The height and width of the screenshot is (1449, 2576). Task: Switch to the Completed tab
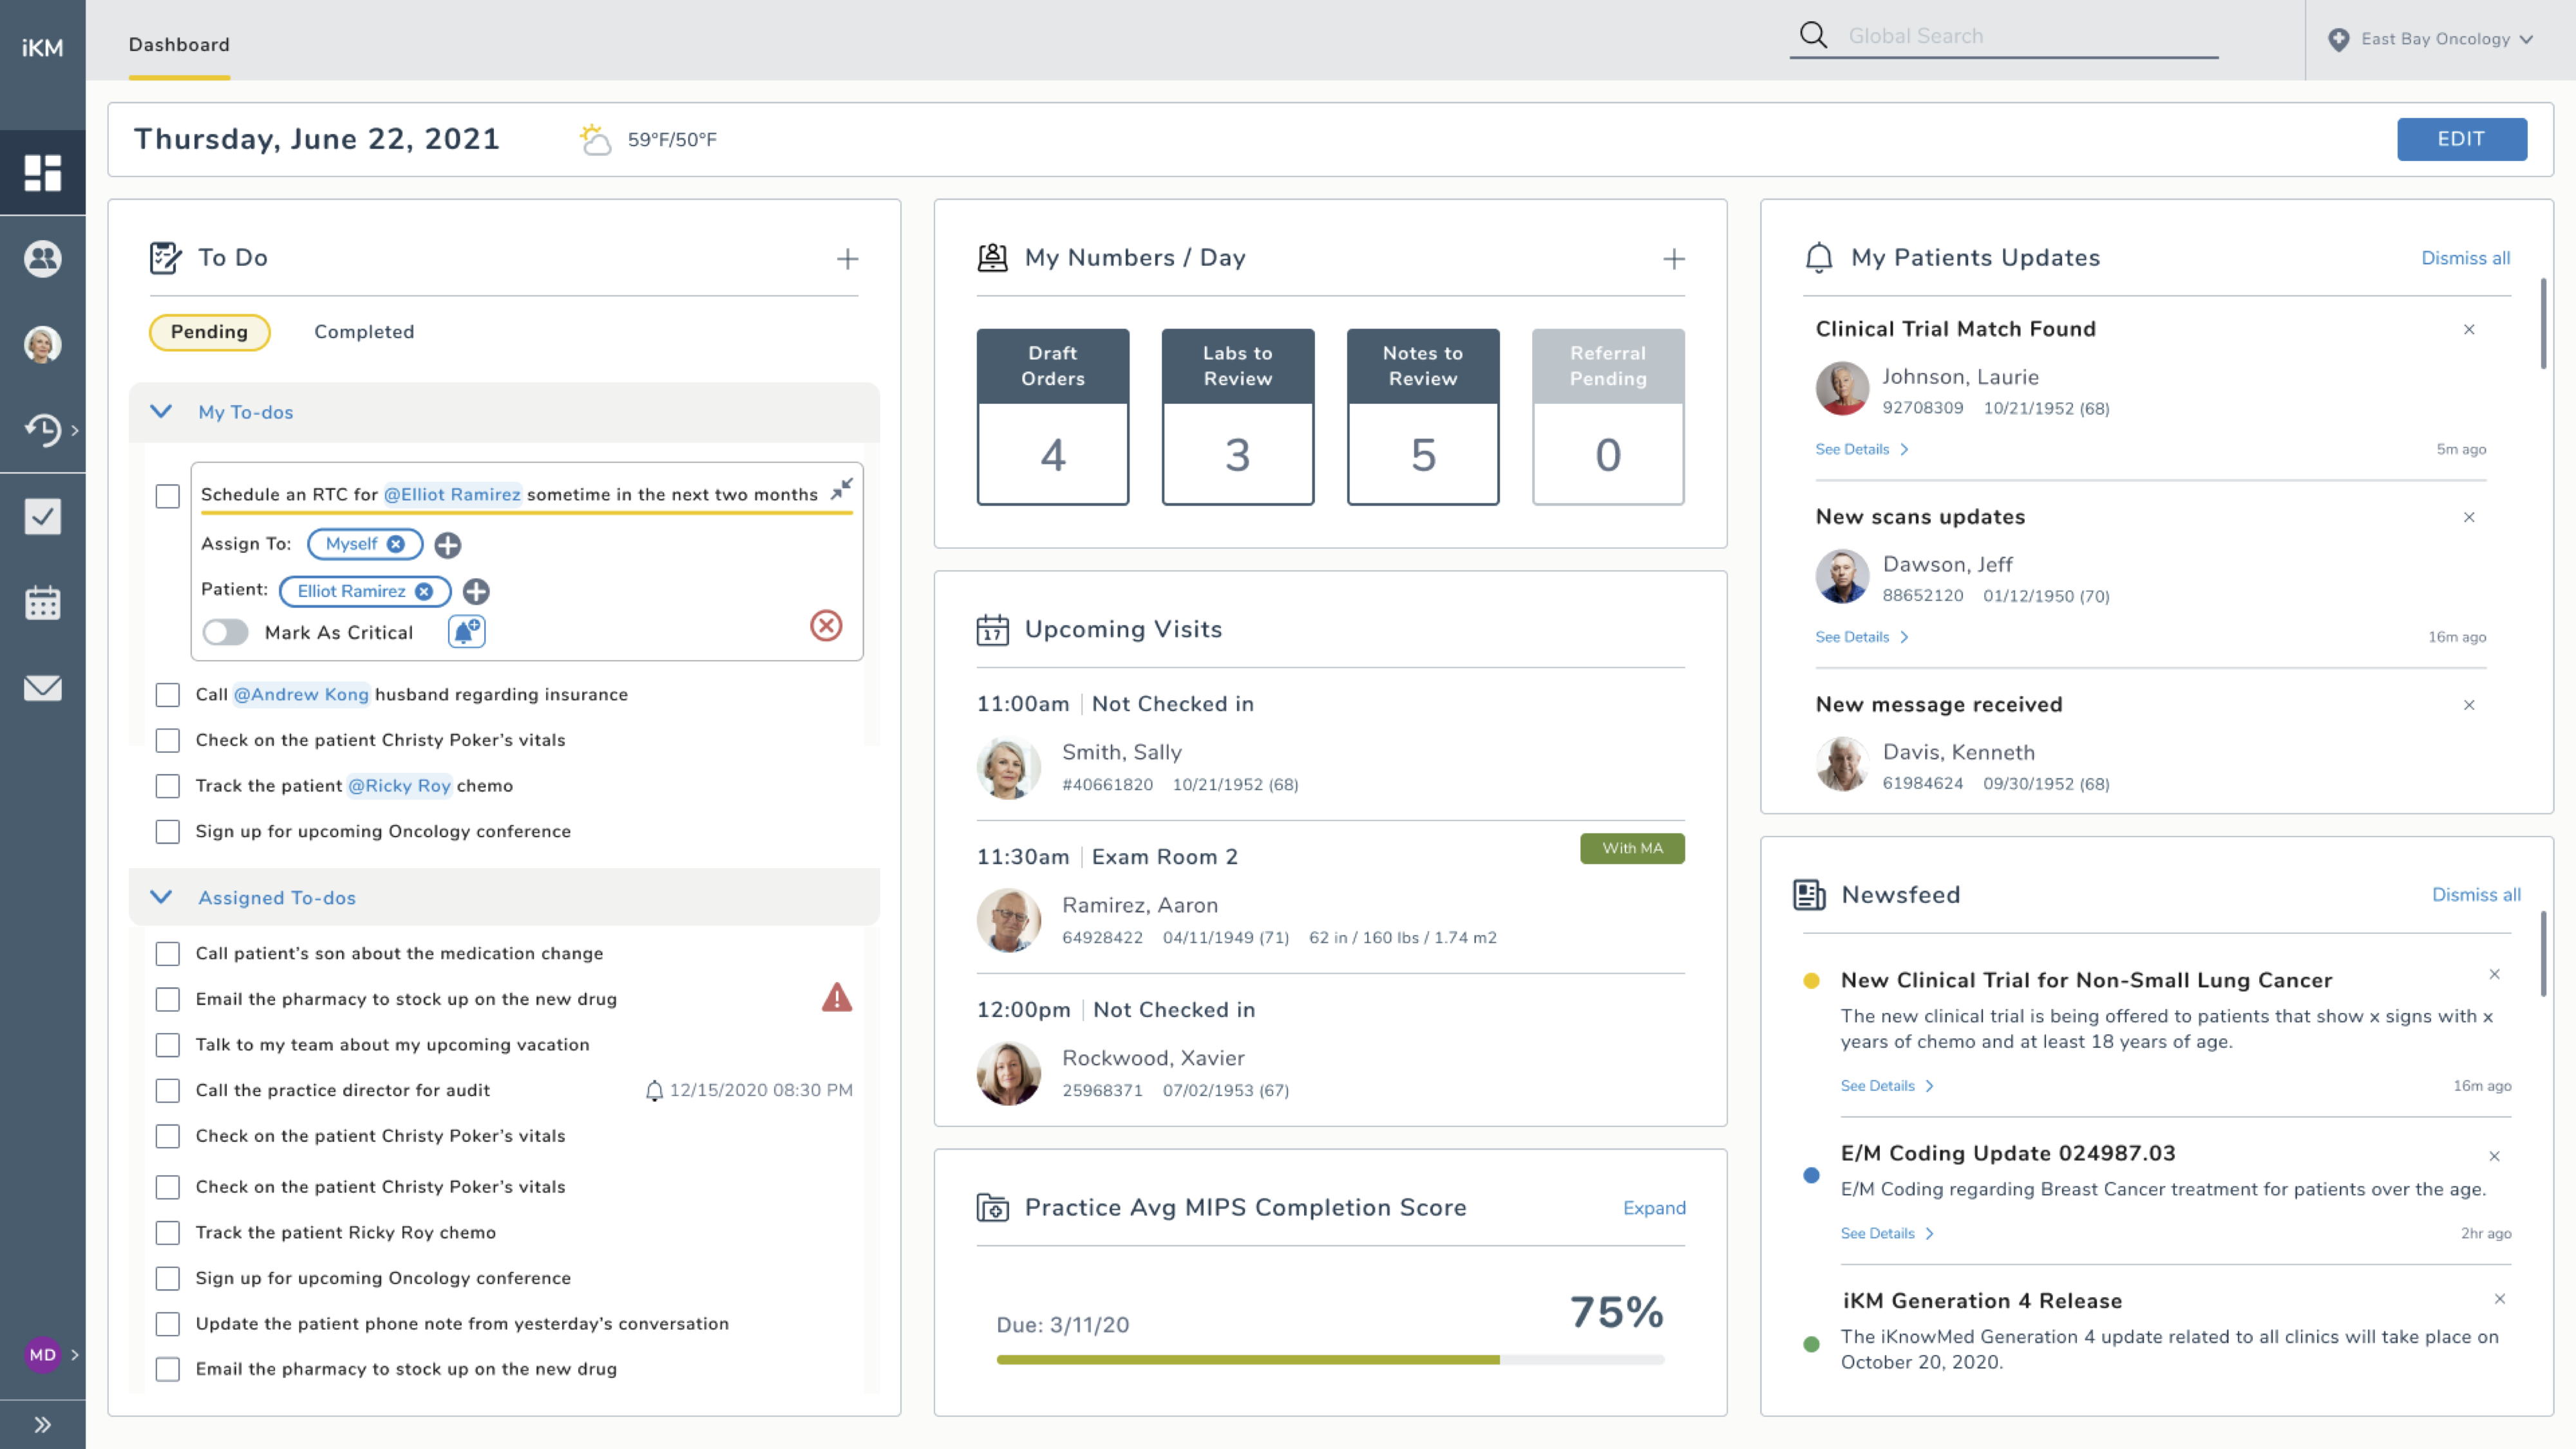364,331
